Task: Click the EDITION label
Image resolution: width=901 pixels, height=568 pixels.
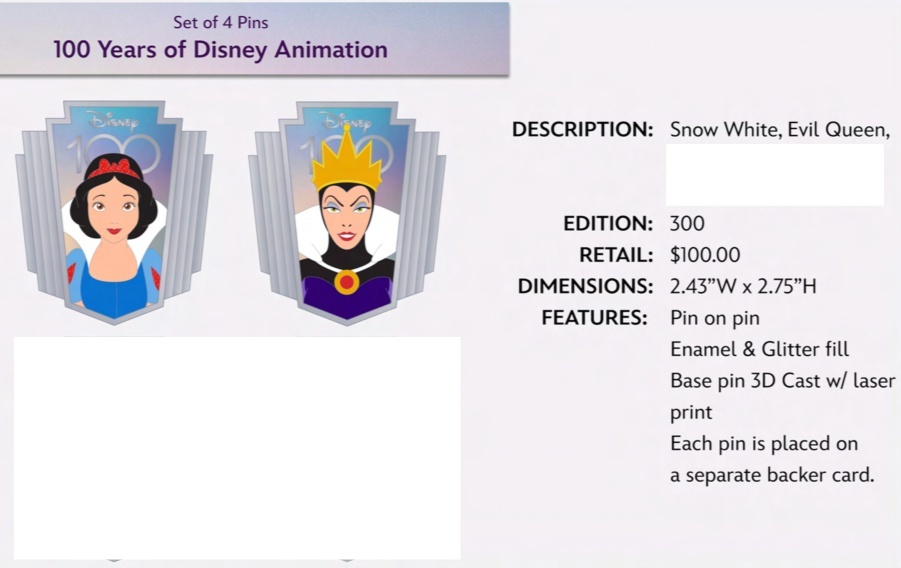Action: pyautogui.click(x=608, y=224)
